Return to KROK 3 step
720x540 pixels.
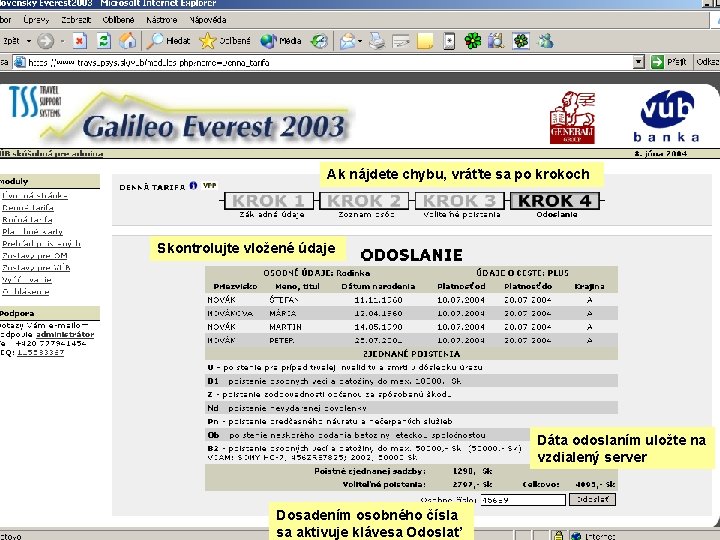(x=460, y=201)
